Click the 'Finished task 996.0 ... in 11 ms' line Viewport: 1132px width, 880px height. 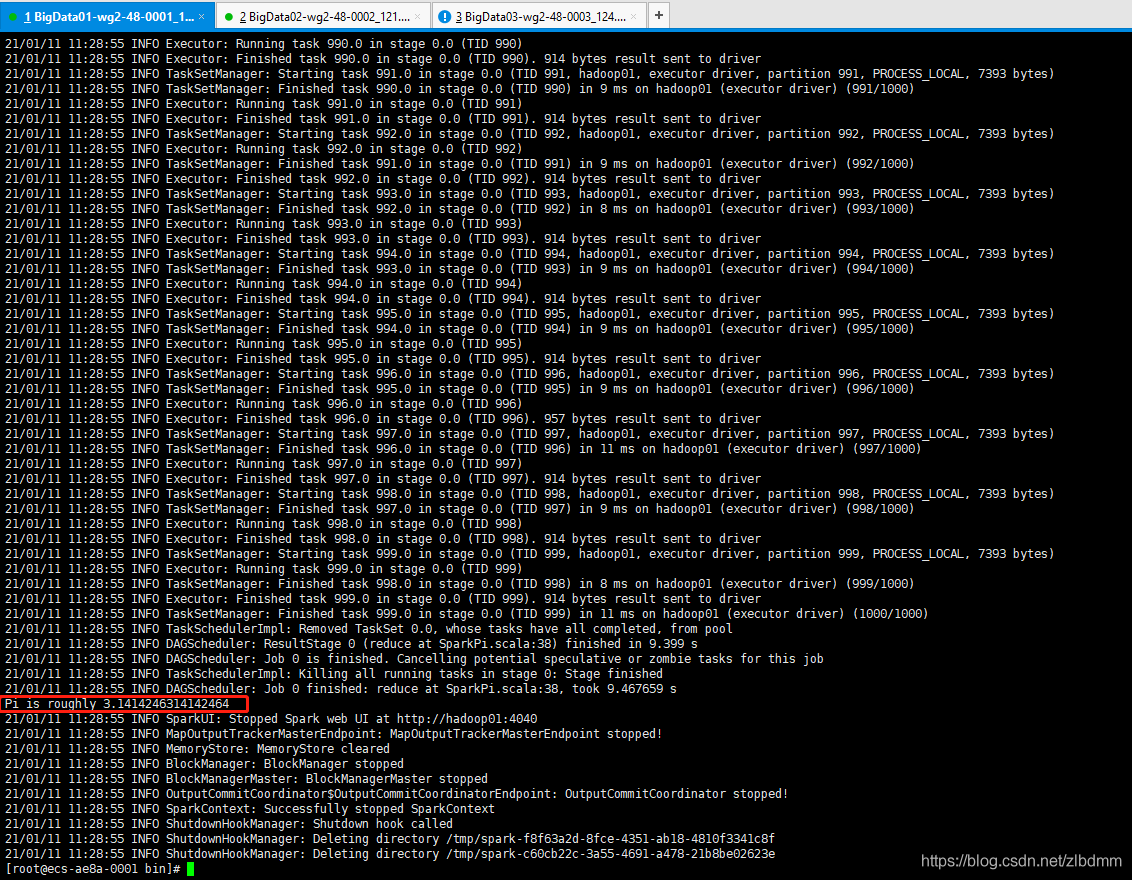463,449
